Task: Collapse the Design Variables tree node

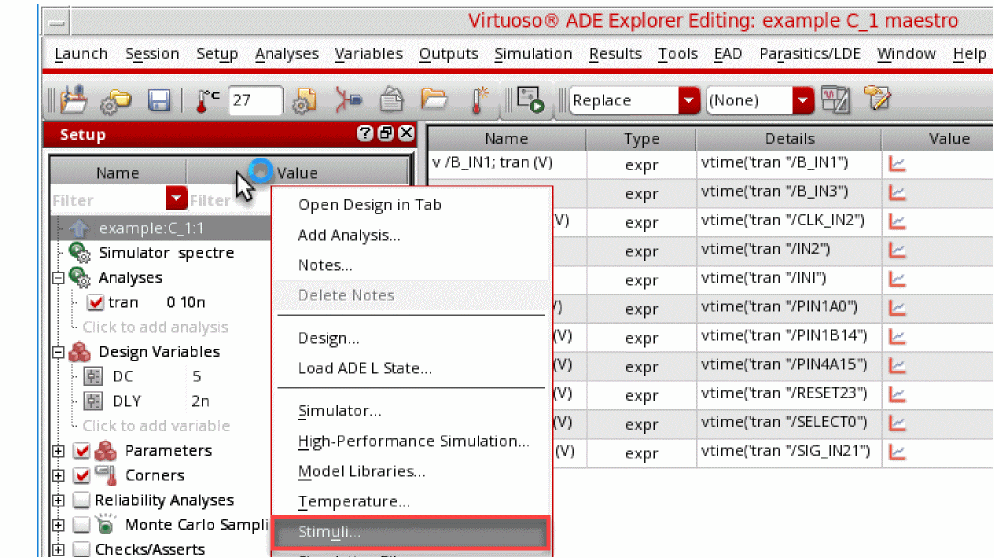Action: [x=58, y=352]
